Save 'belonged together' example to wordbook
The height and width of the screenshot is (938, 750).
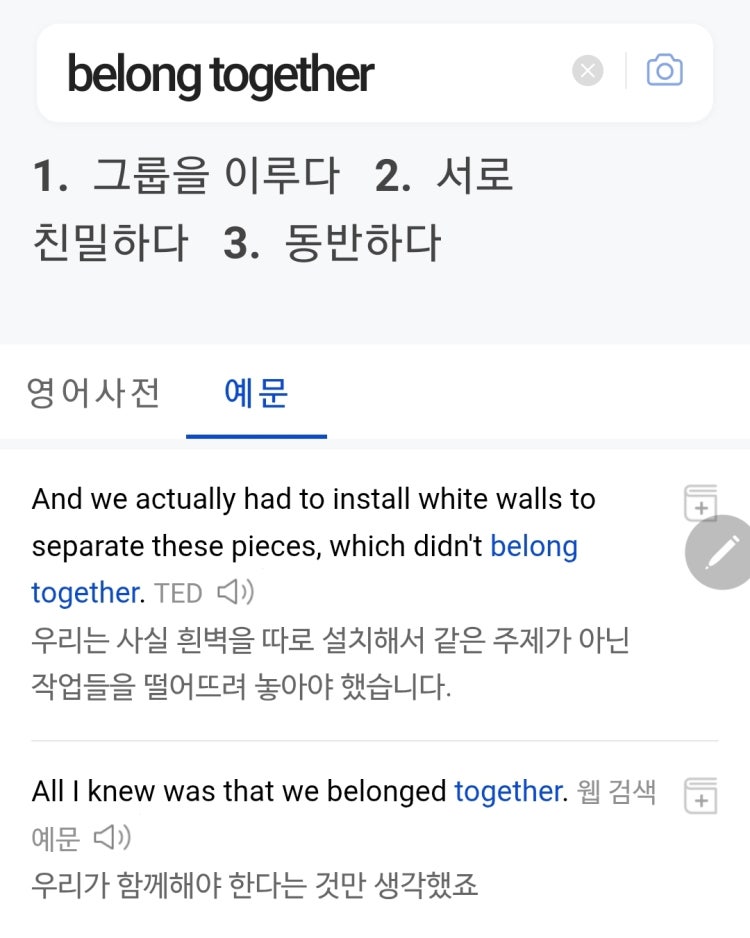700,795
